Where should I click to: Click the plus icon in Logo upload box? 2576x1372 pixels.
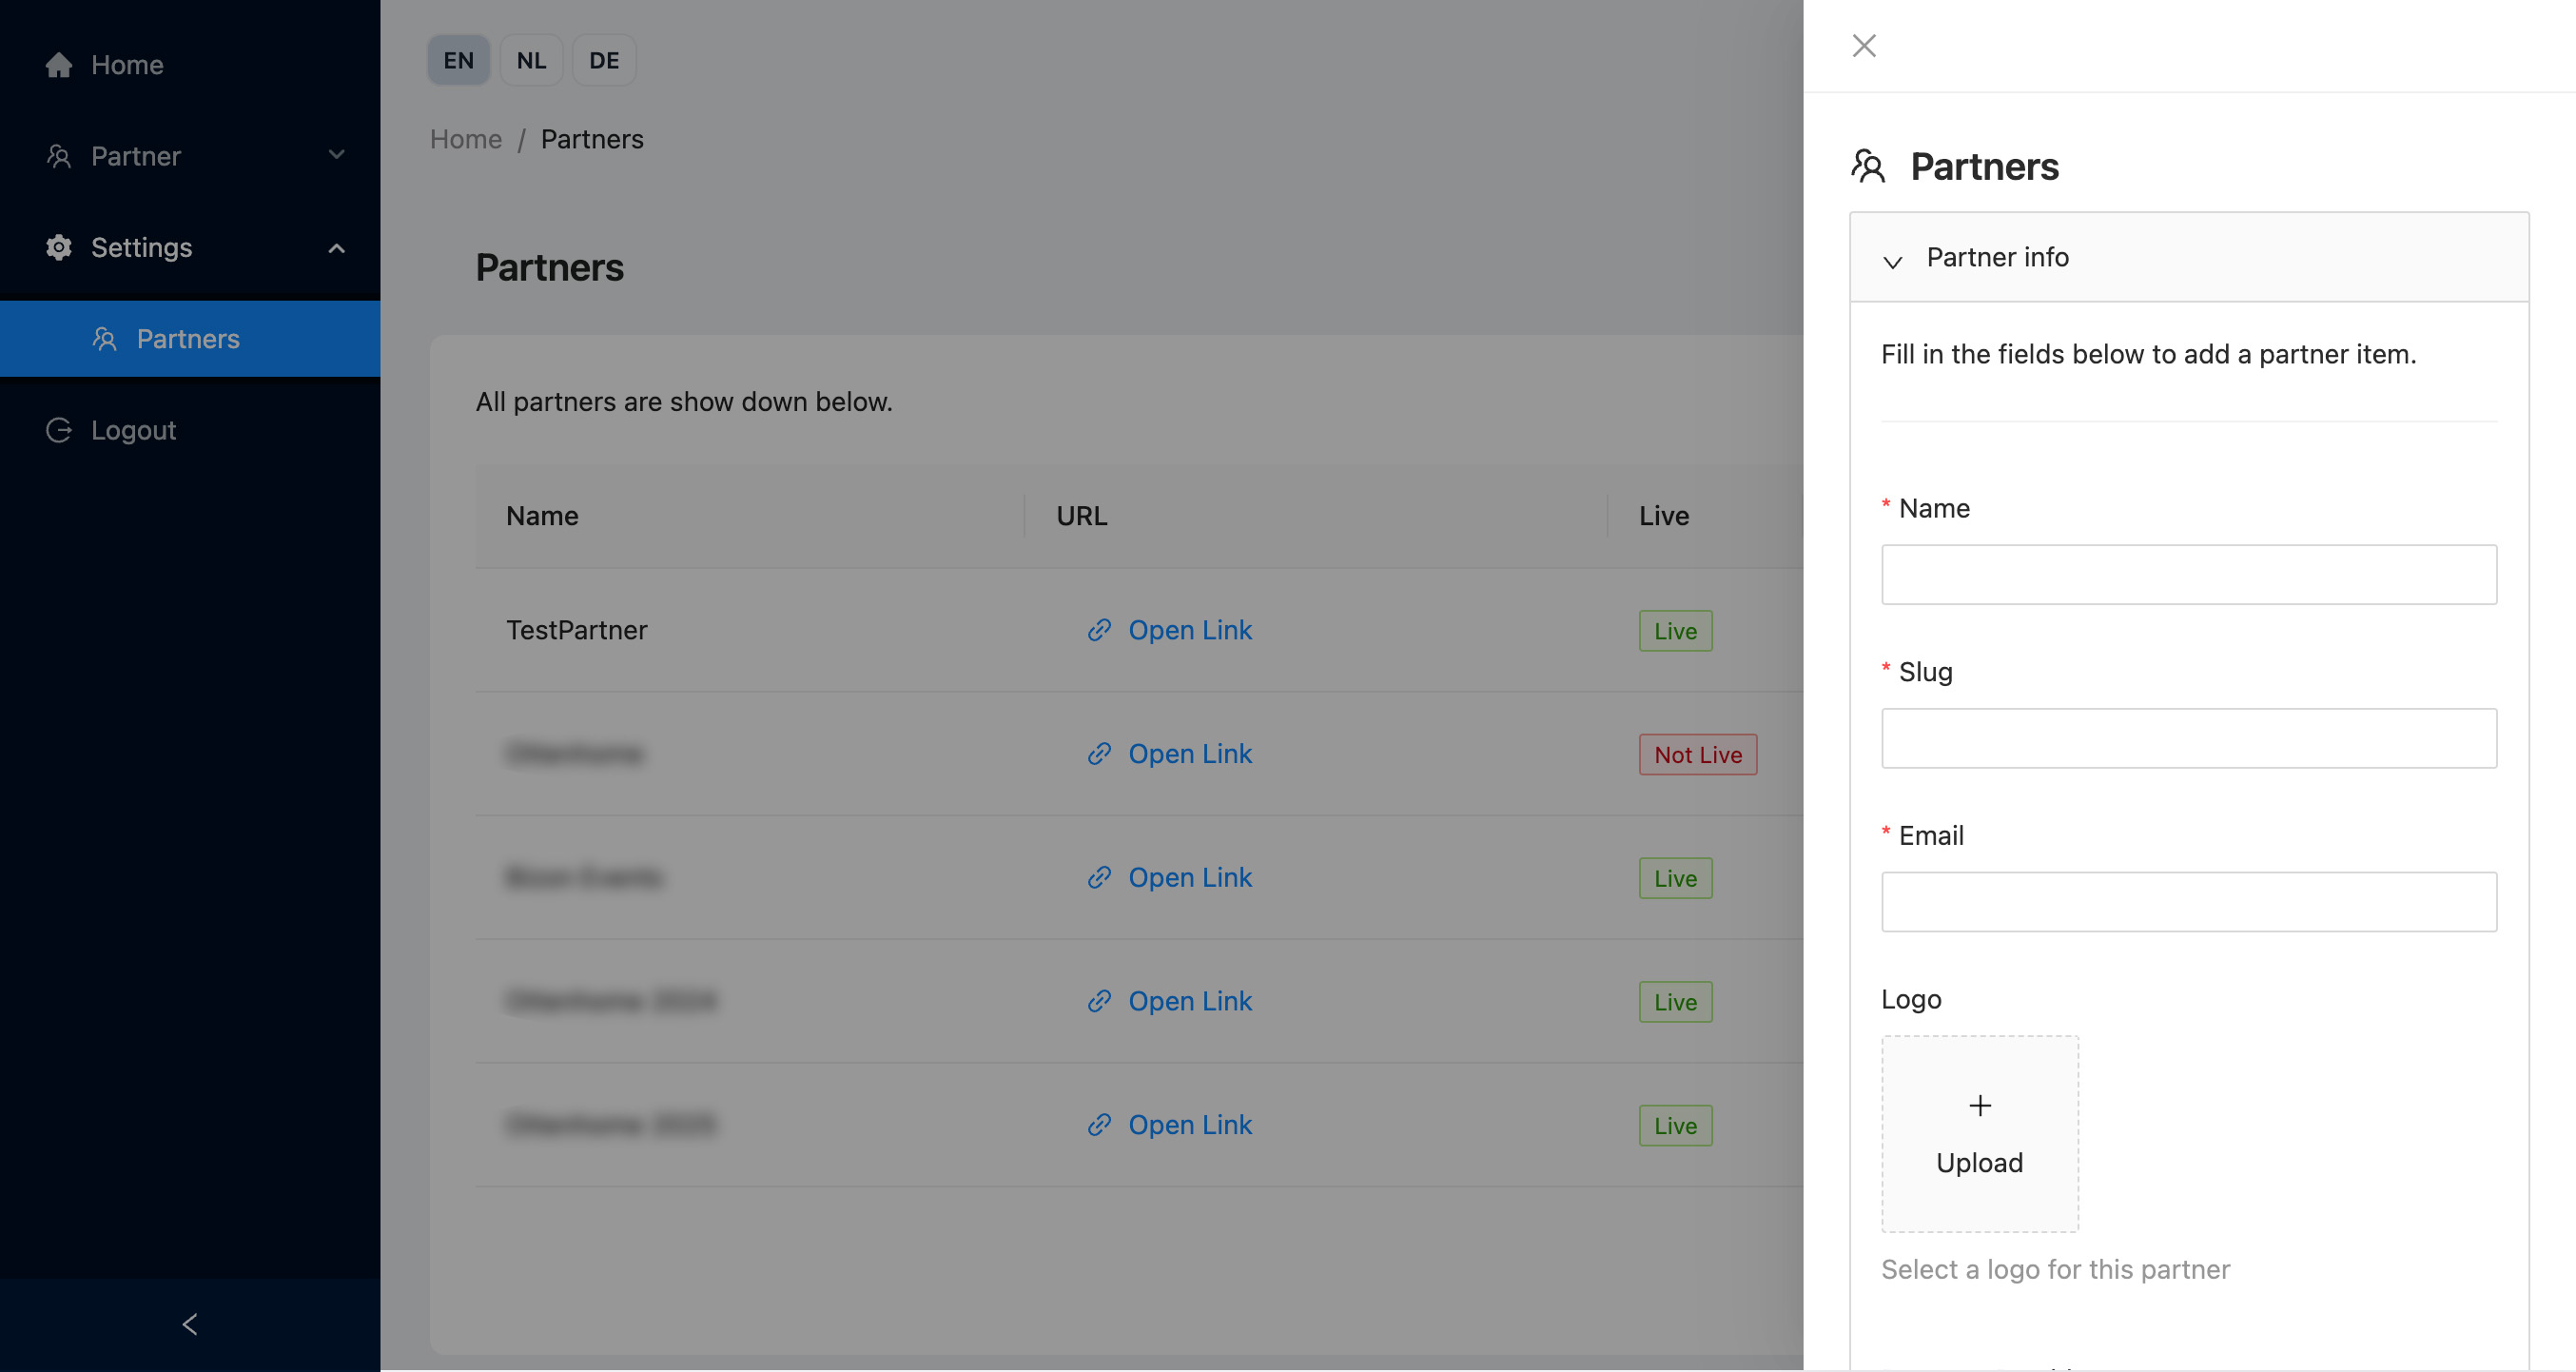1979,1105
